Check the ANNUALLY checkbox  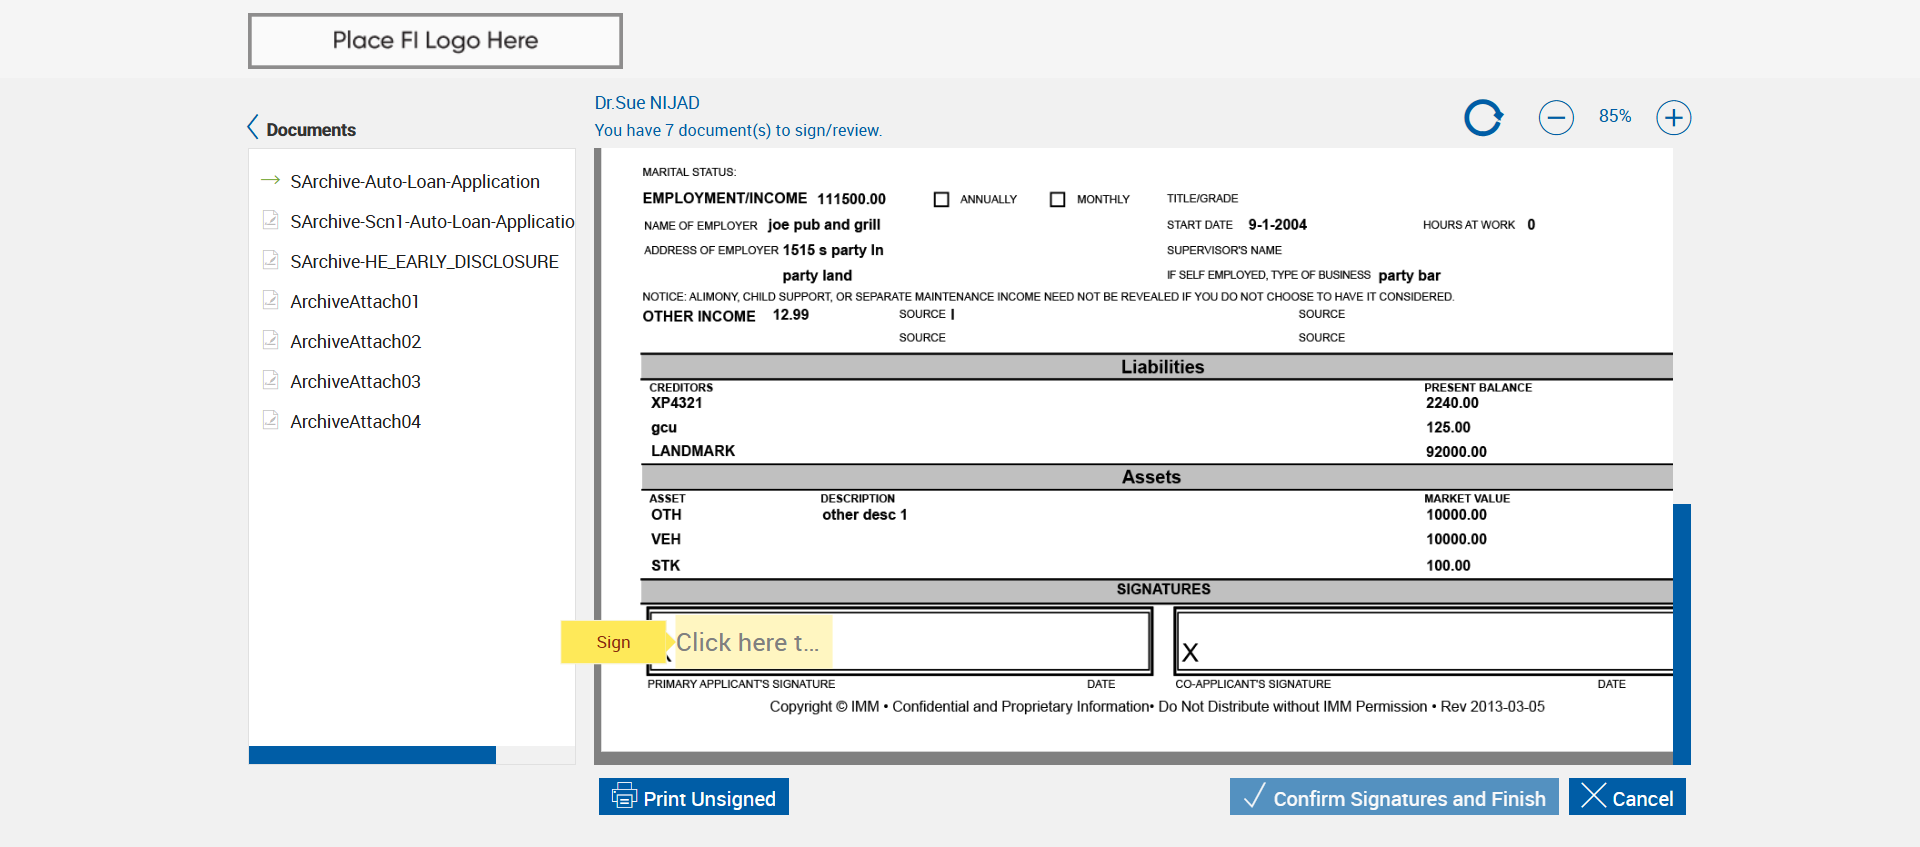tap(941, 199)
